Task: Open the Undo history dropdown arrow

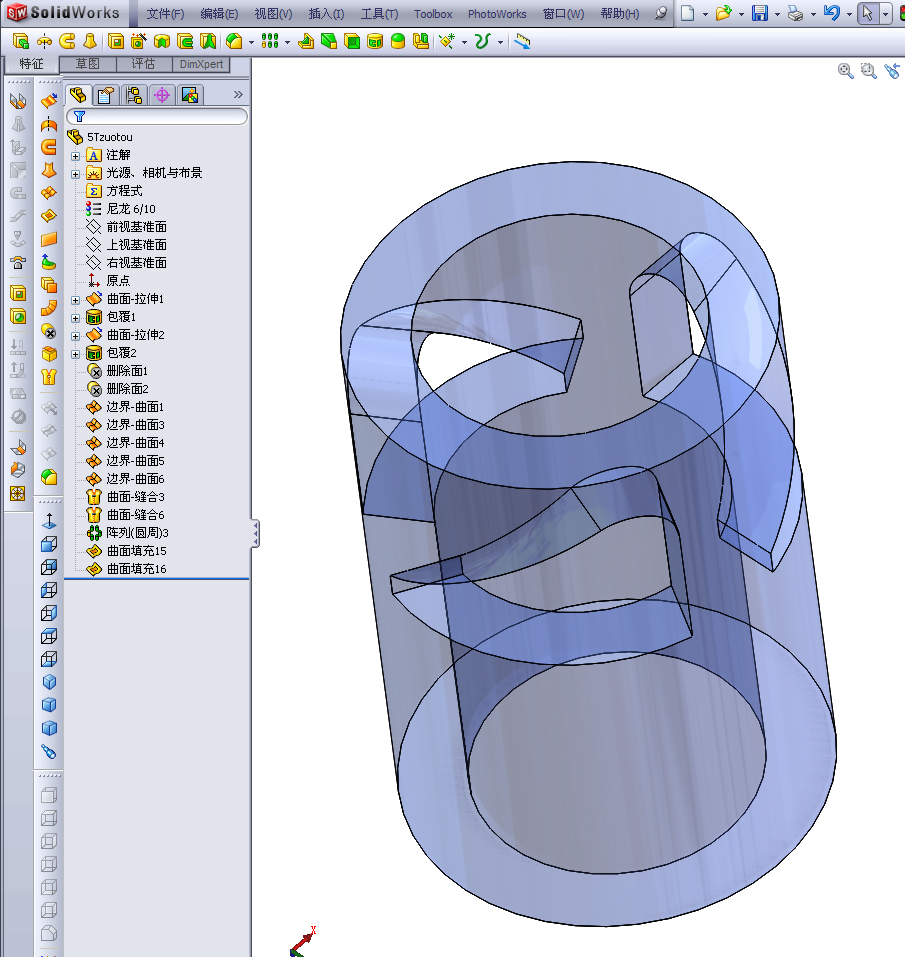Action: pos(849,14)
